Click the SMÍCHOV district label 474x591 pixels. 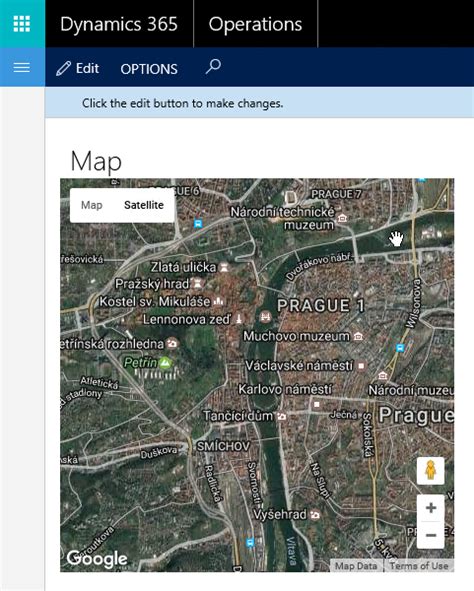click(x=223, y=447)
